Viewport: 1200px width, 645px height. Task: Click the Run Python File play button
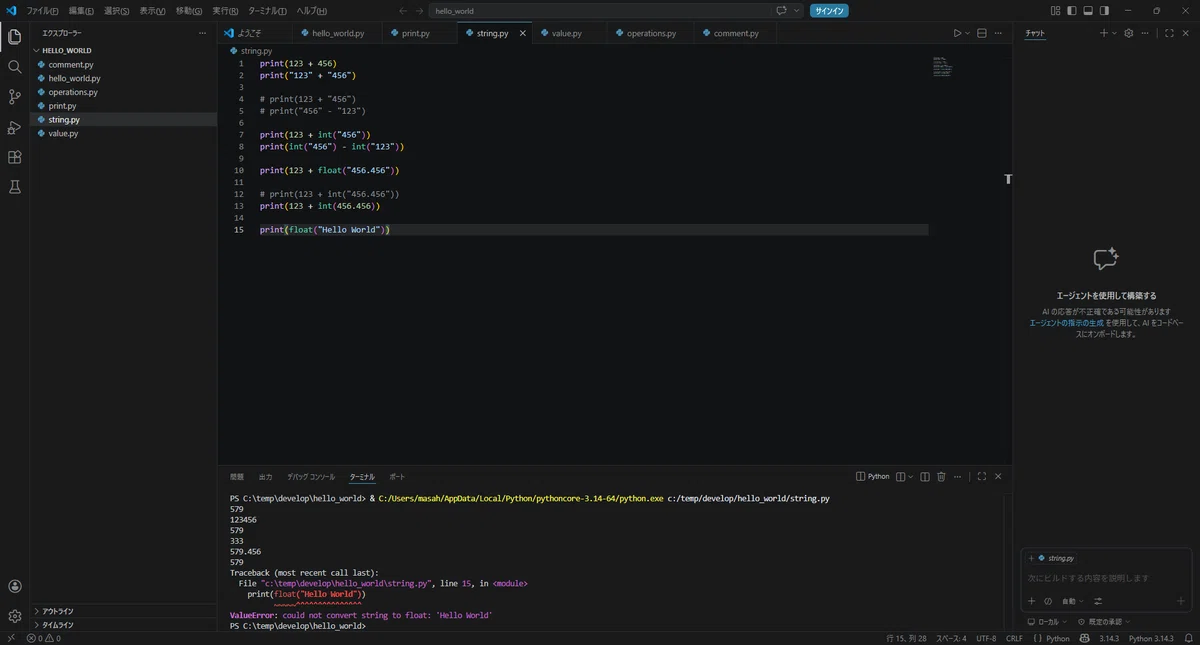click(x=957, y=33)
